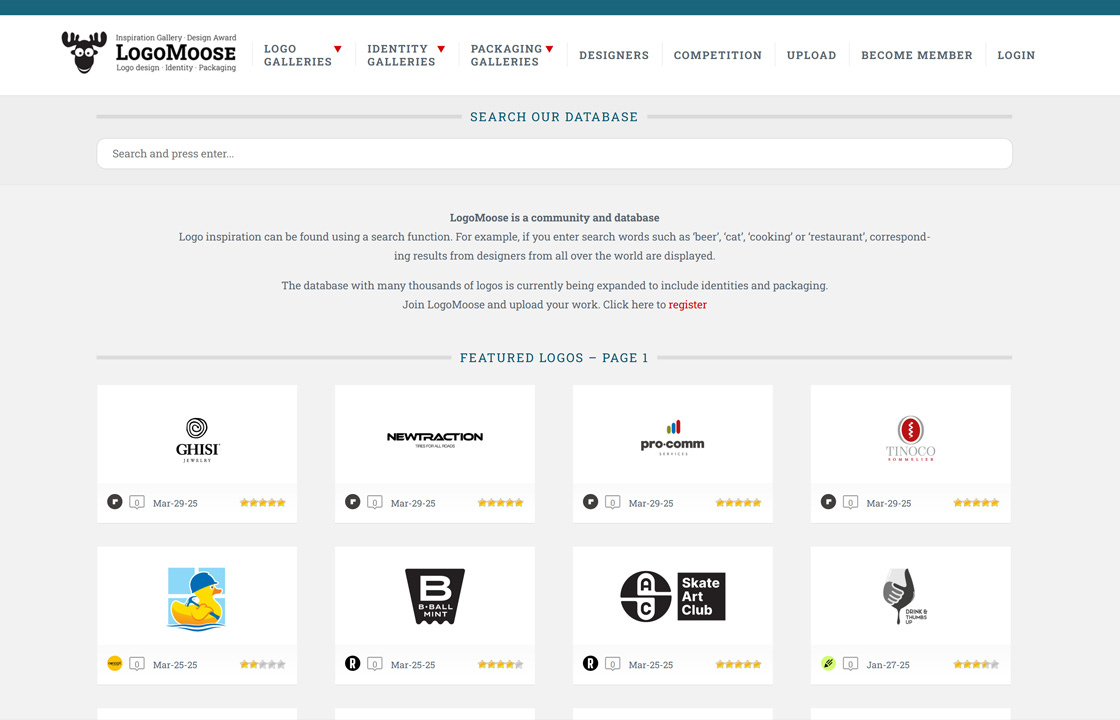
Task: Open the Identity Galleries menu
Action: (x=401, y=55)
